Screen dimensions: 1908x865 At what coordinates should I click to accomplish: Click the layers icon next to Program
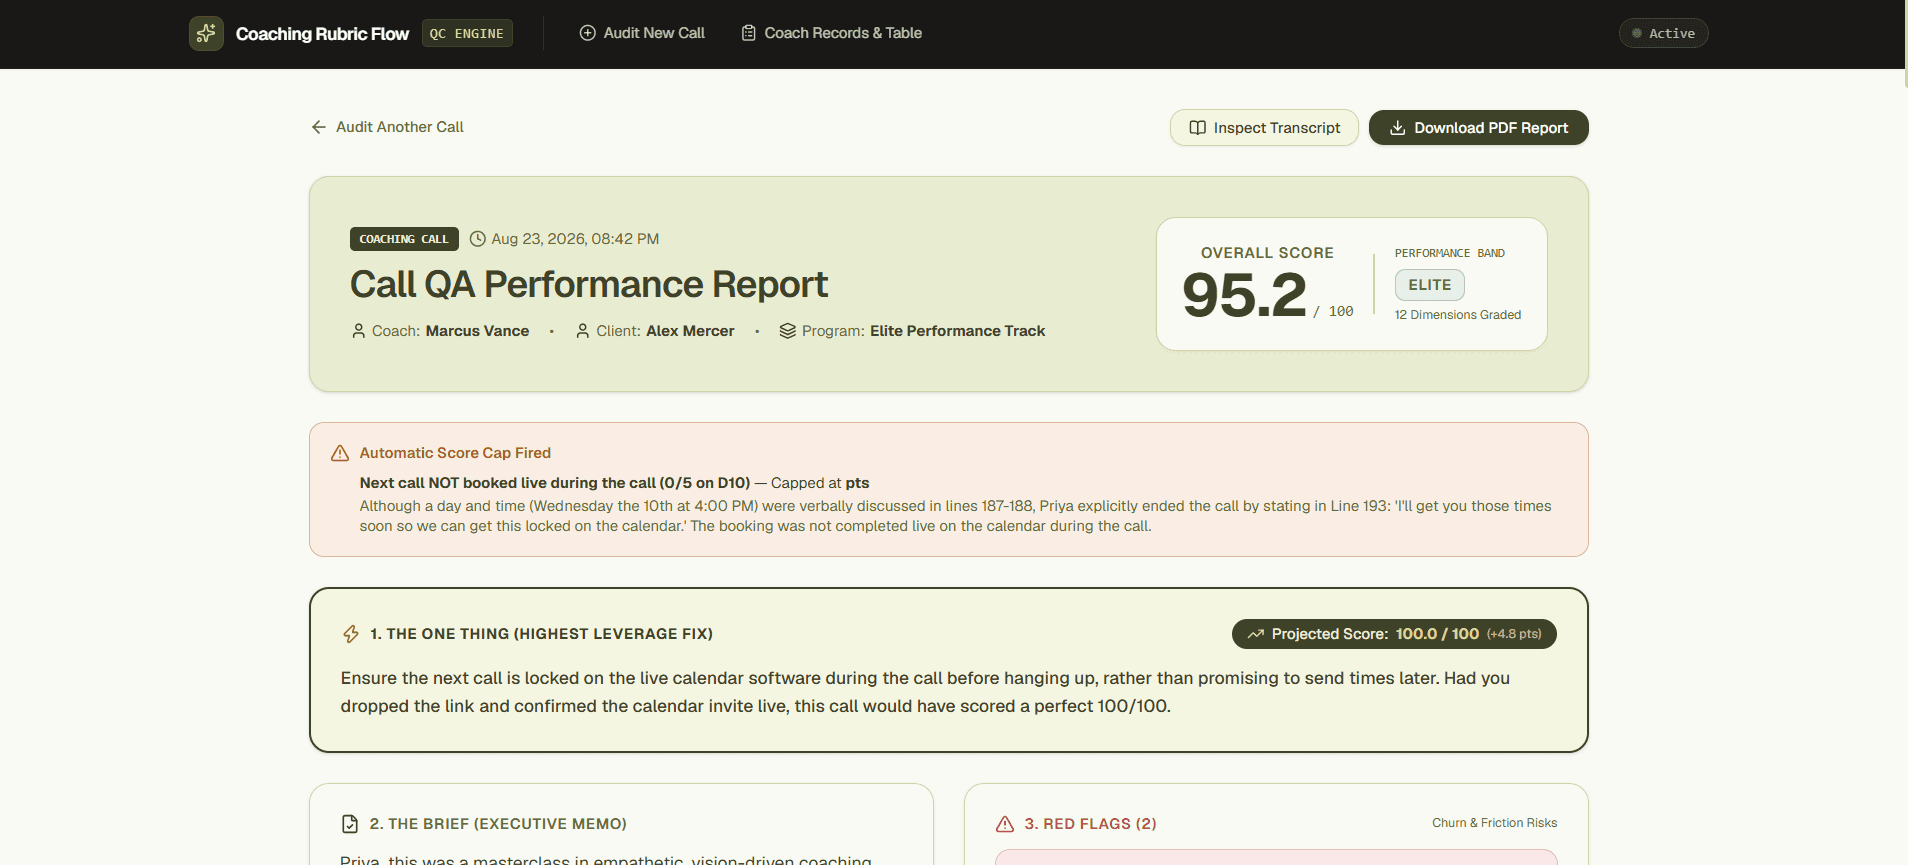click(x=788, y=331)
